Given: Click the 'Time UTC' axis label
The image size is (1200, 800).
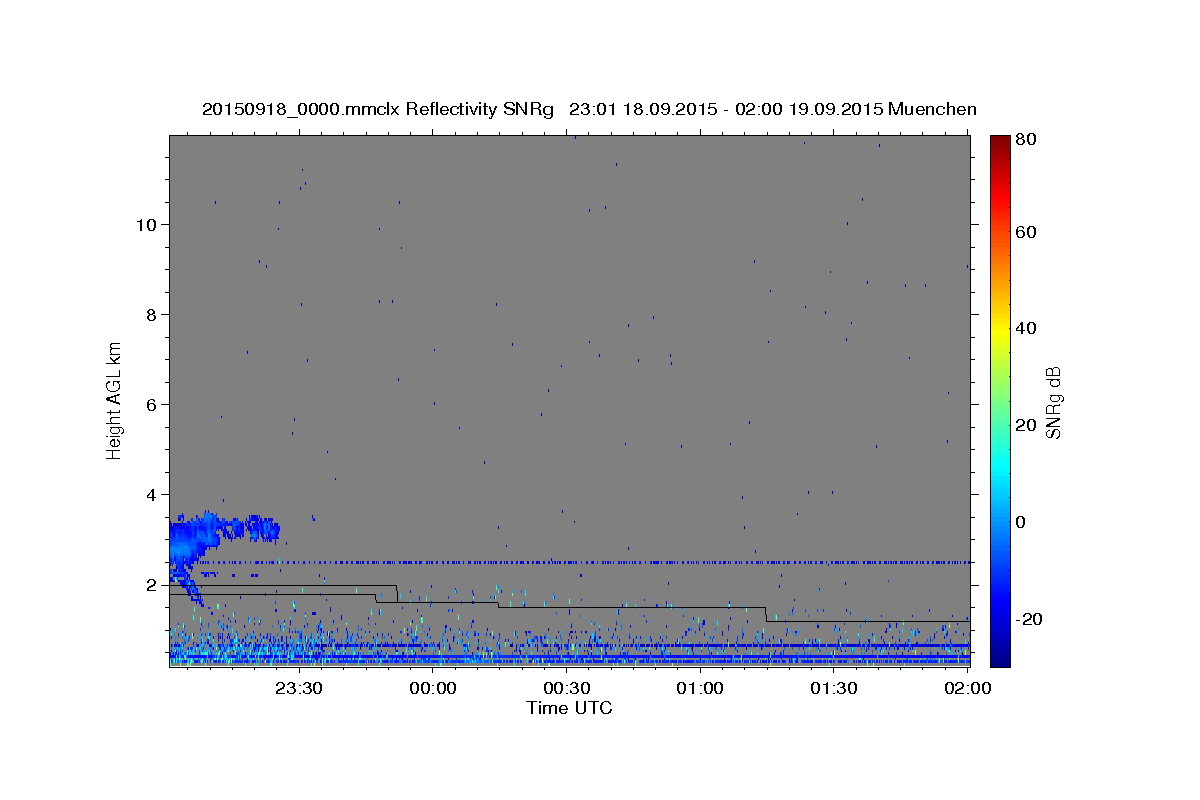Looking at the screenshot, I should coord(569,708).
